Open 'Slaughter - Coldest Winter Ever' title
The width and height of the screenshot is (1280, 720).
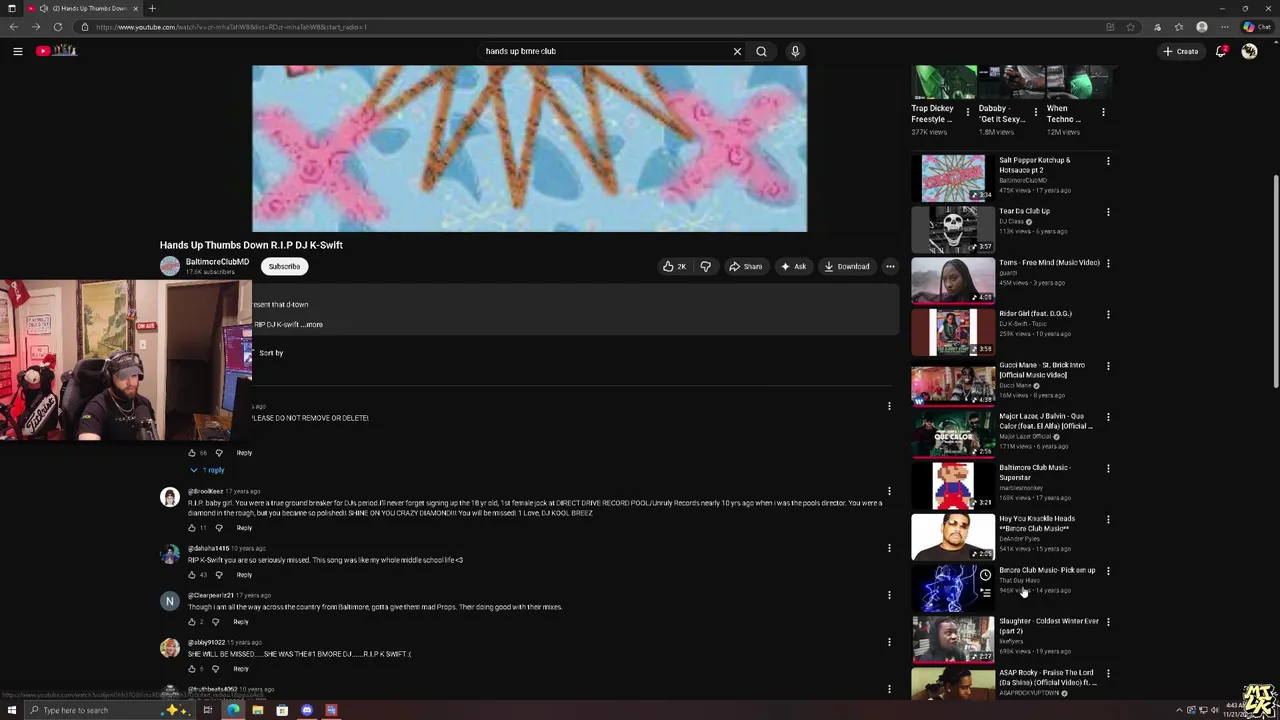1049,626
